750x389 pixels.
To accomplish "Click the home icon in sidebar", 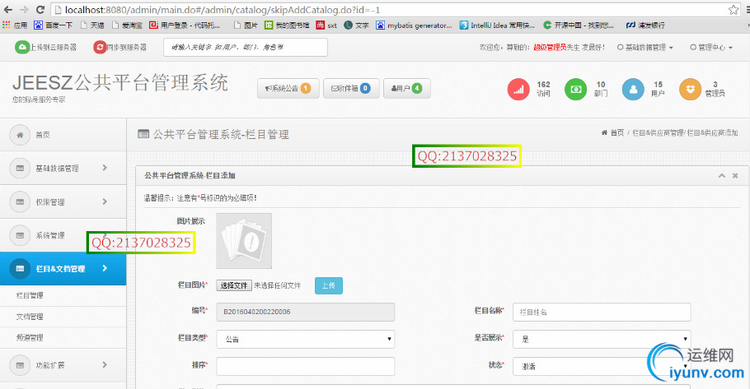I will coord(20,135).
